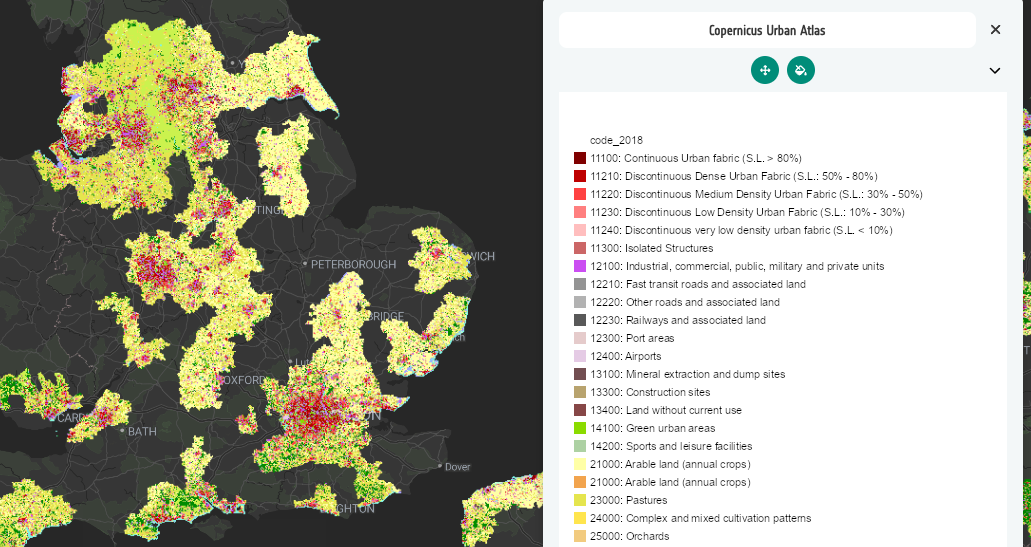This screenshot has height=547, width=1031.
Task: Click the '12230: Railways and associated land' text
Action: coord(678,320)
